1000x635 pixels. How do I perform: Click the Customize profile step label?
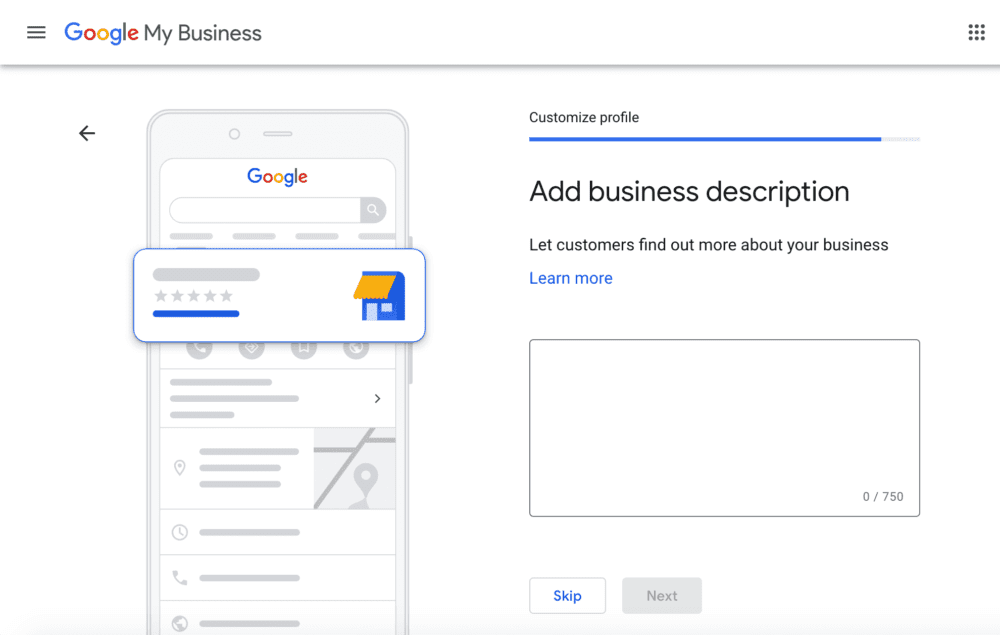[x=584, y=117]
